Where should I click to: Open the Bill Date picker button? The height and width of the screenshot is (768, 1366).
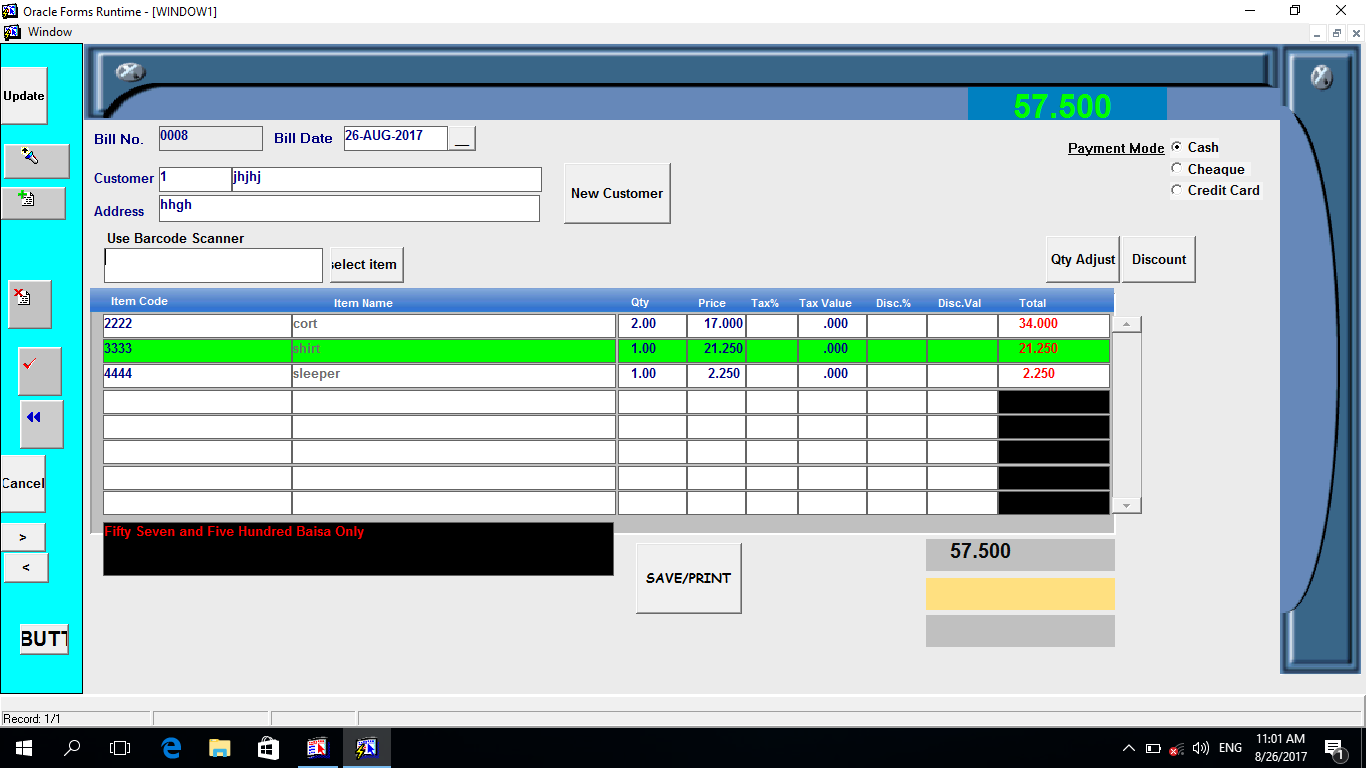click(x=461, y=139)
